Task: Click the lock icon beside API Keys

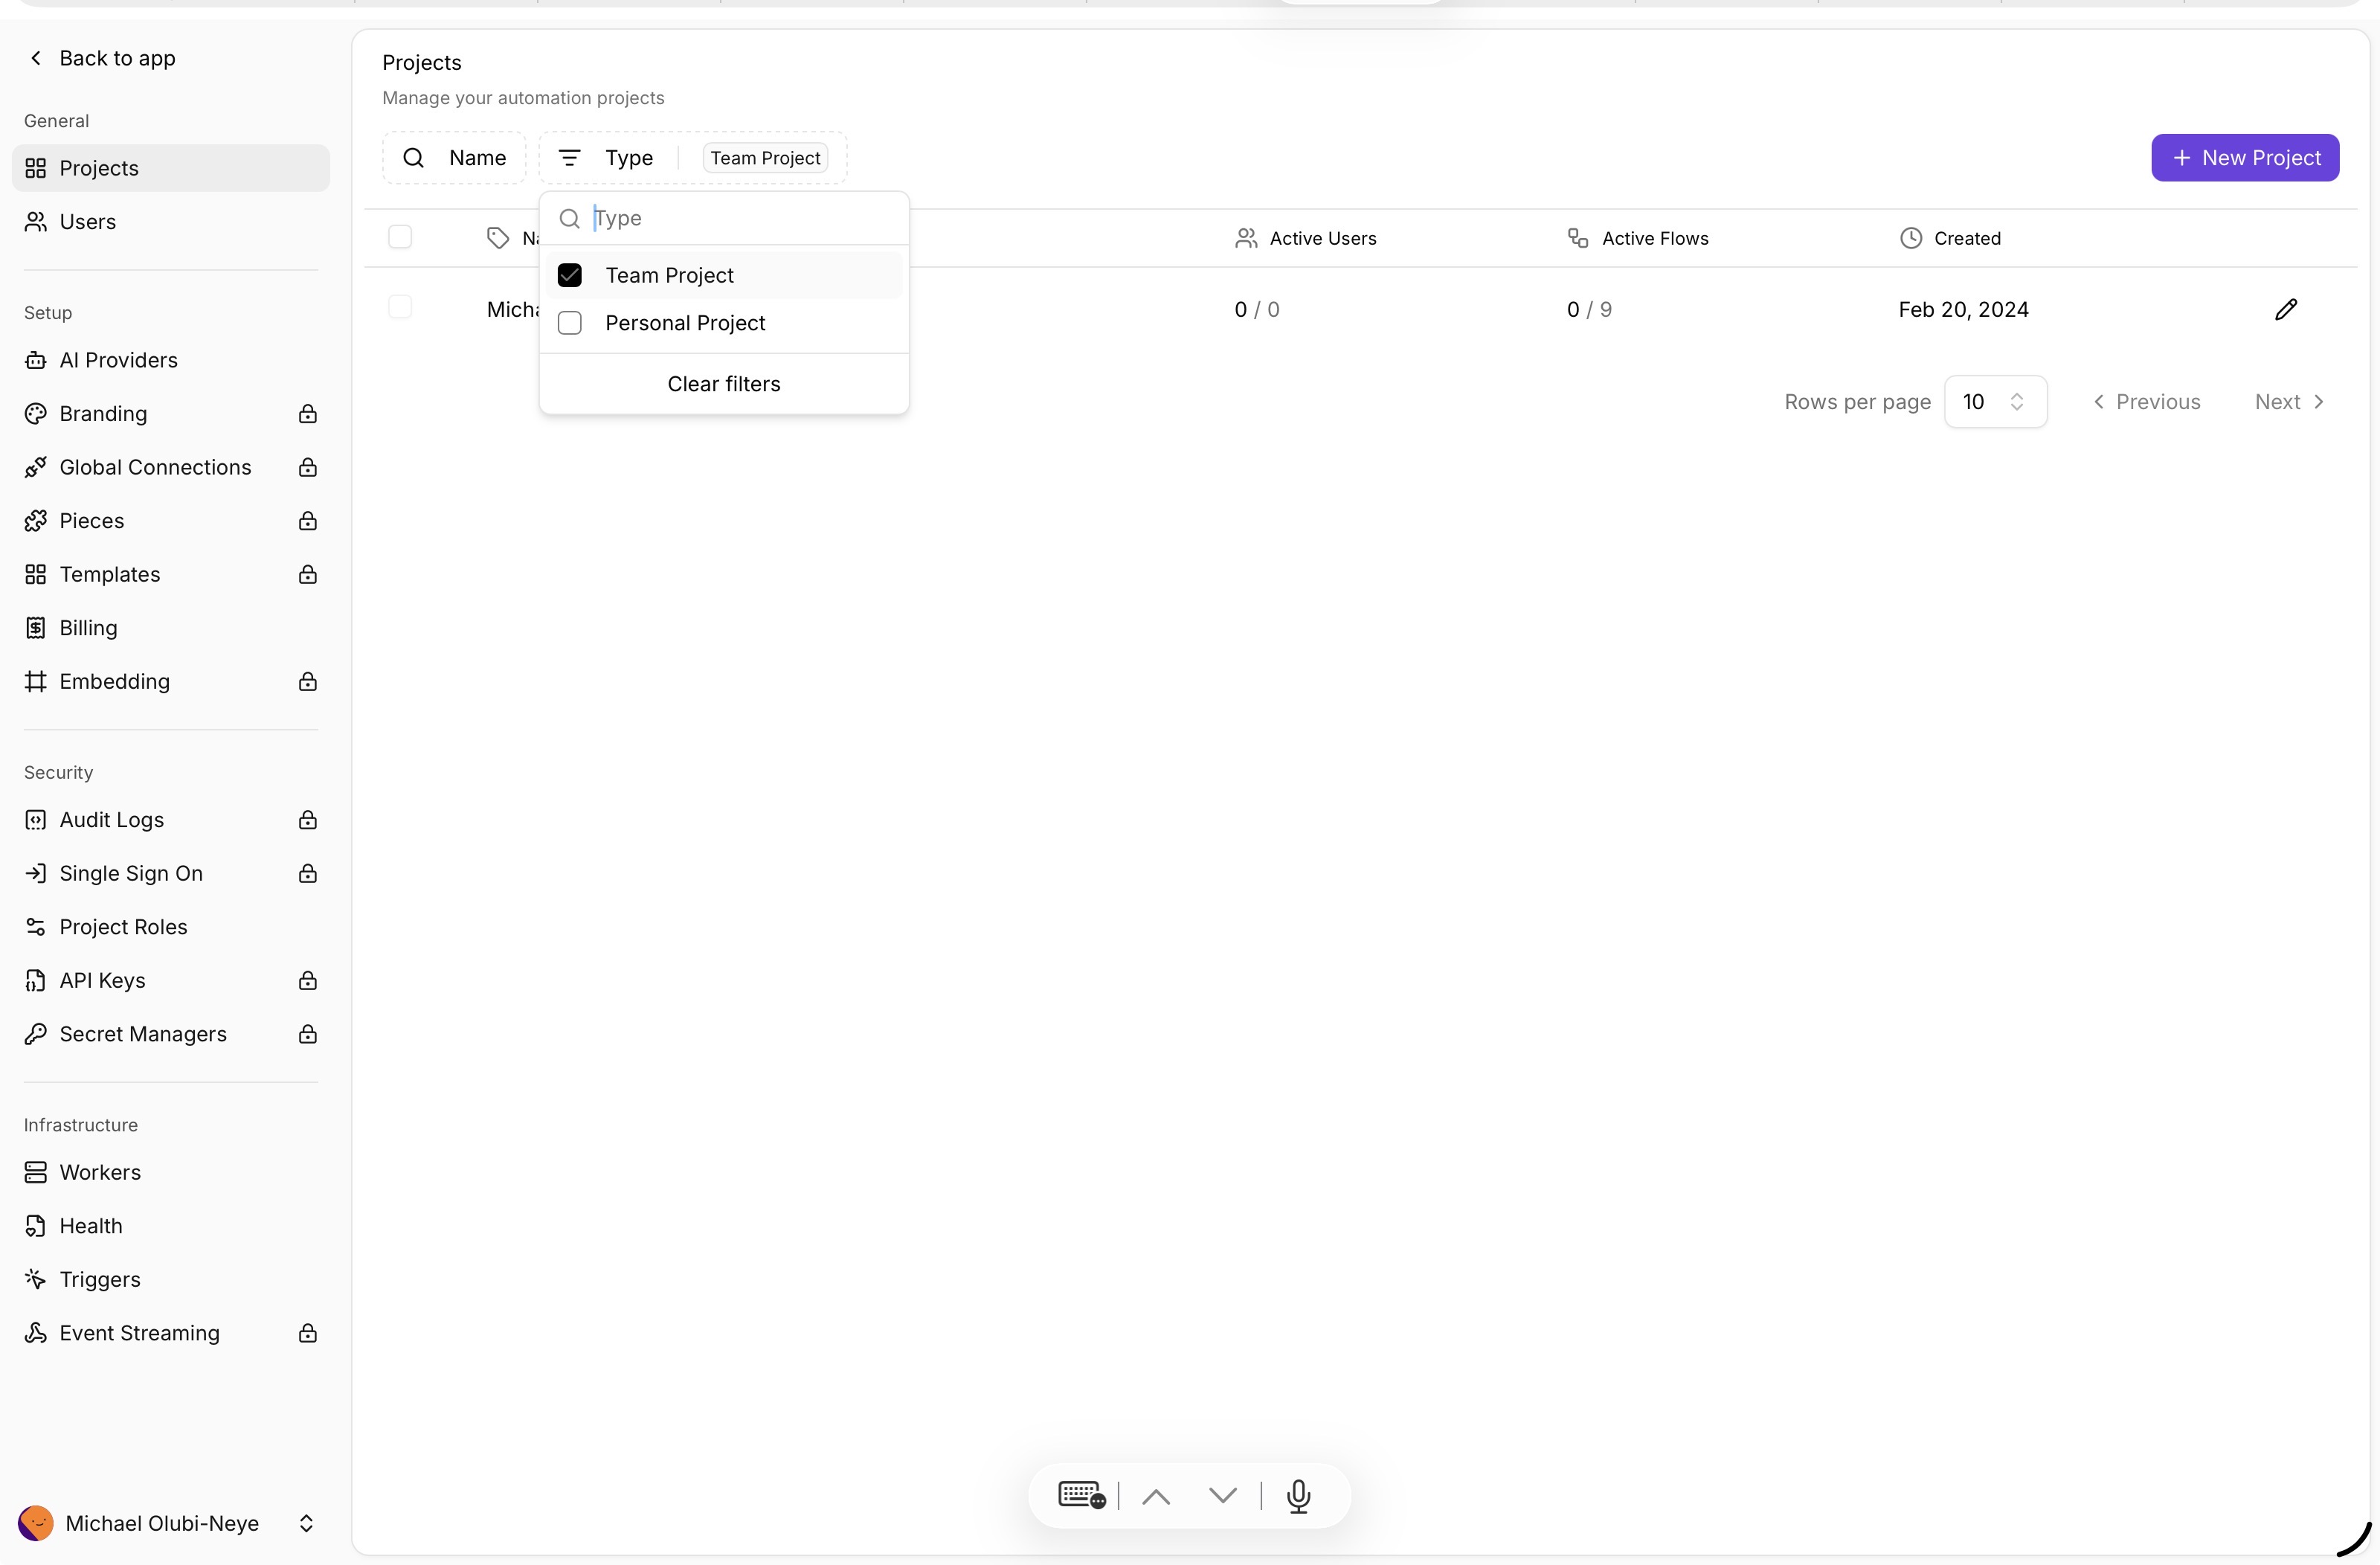Action: (x=308, y=981)
